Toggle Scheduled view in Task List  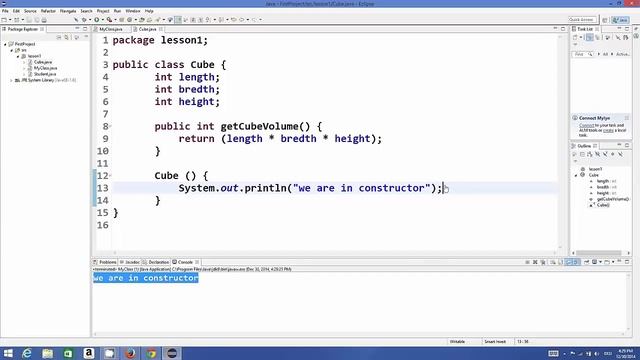coord(597,38)
